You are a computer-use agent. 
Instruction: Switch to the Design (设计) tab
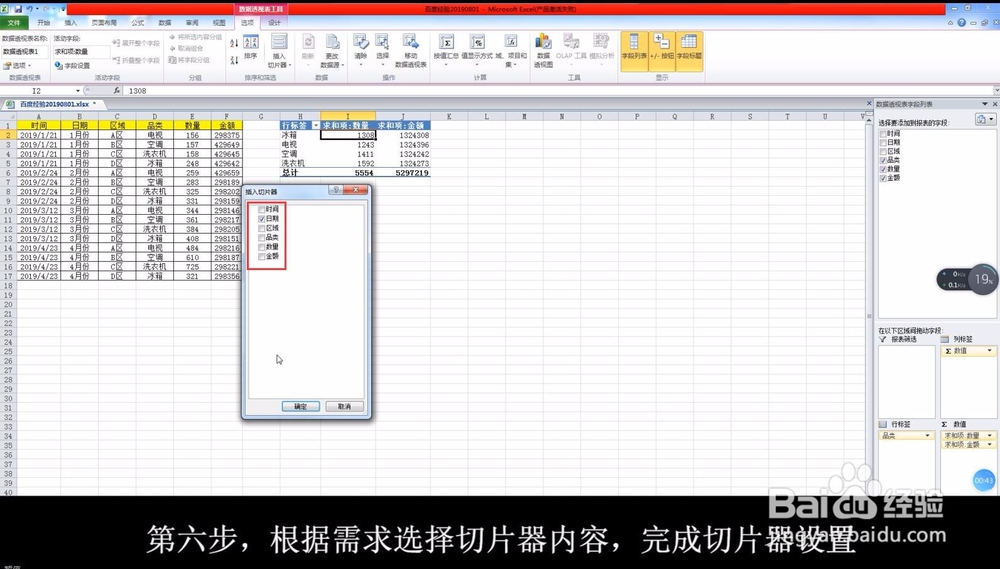274,22
